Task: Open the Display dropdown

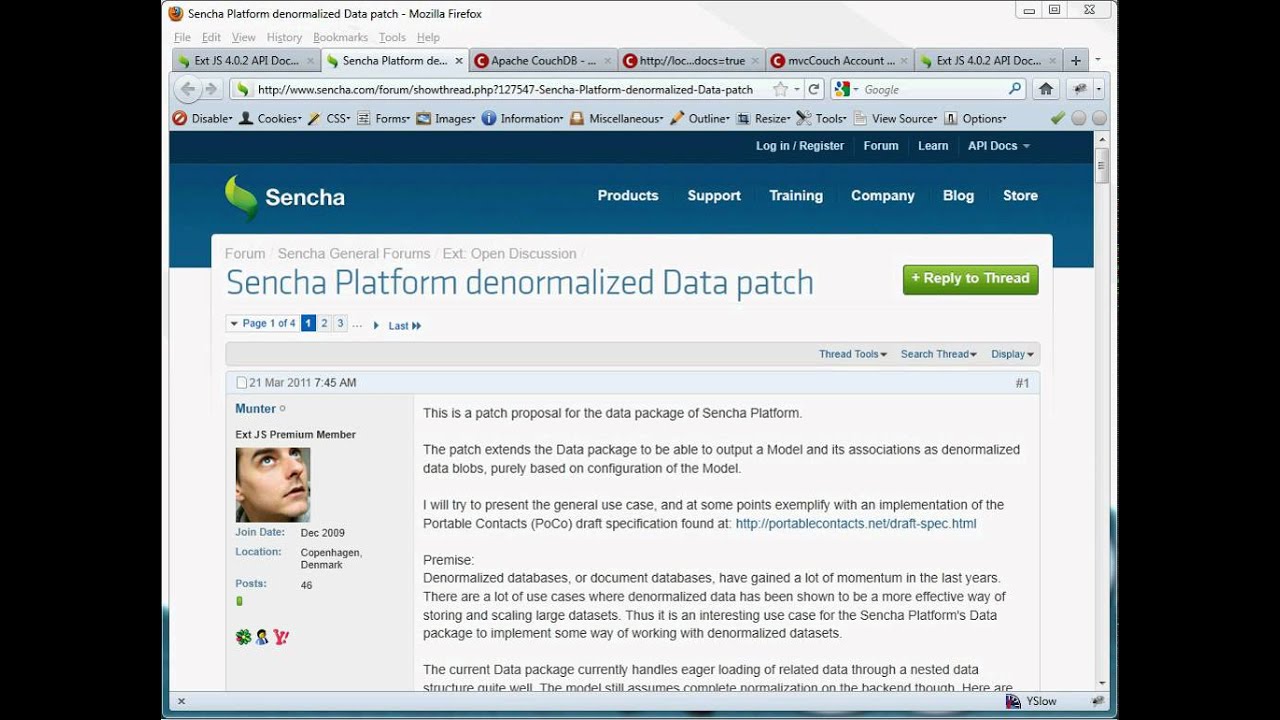Action: tap(1012, 354)
